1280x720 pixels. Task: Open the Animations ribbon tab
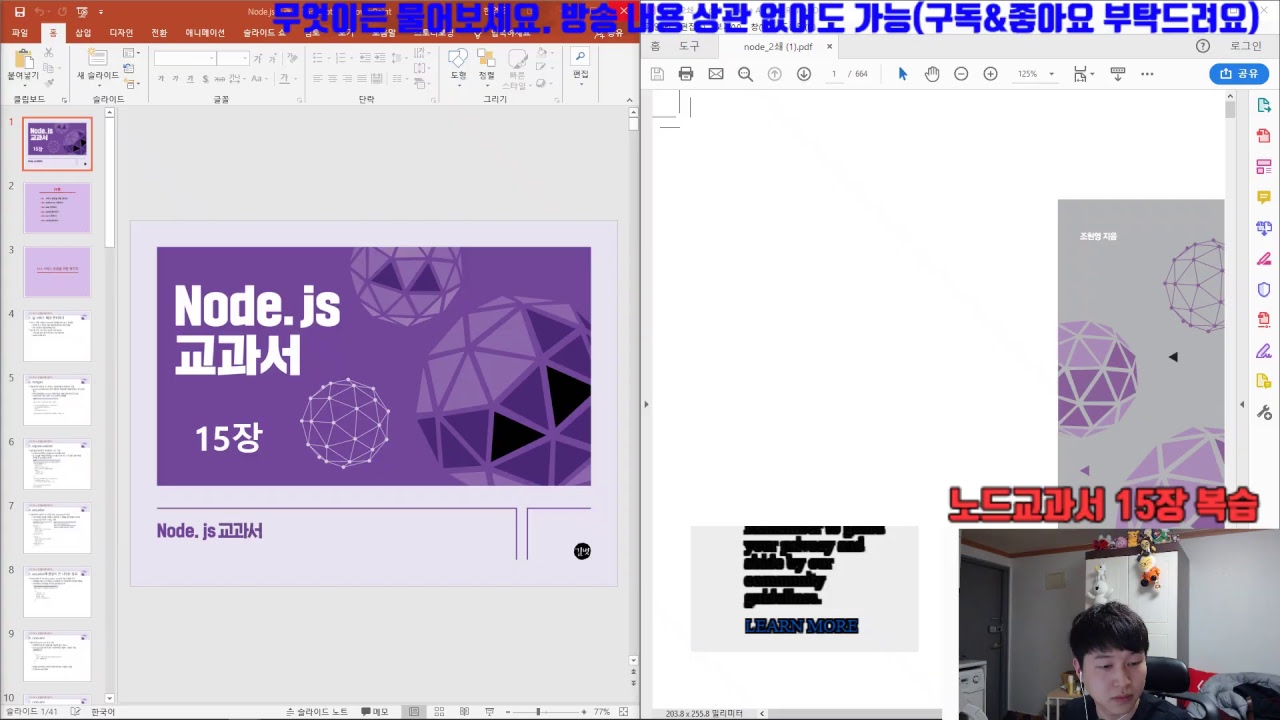[205, 33]
